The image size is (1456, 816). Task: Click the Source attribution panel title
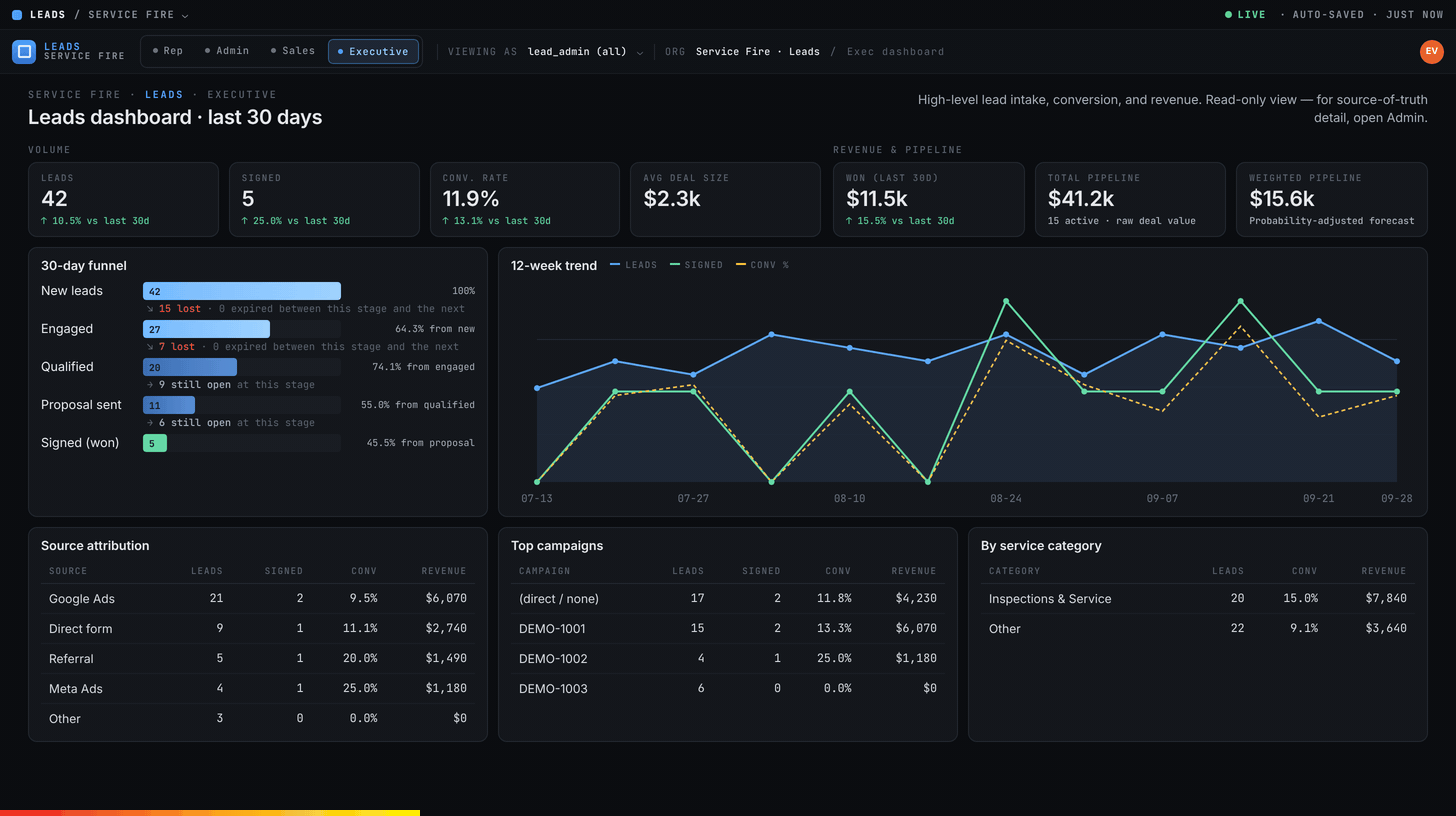click(x=95, y=546)
